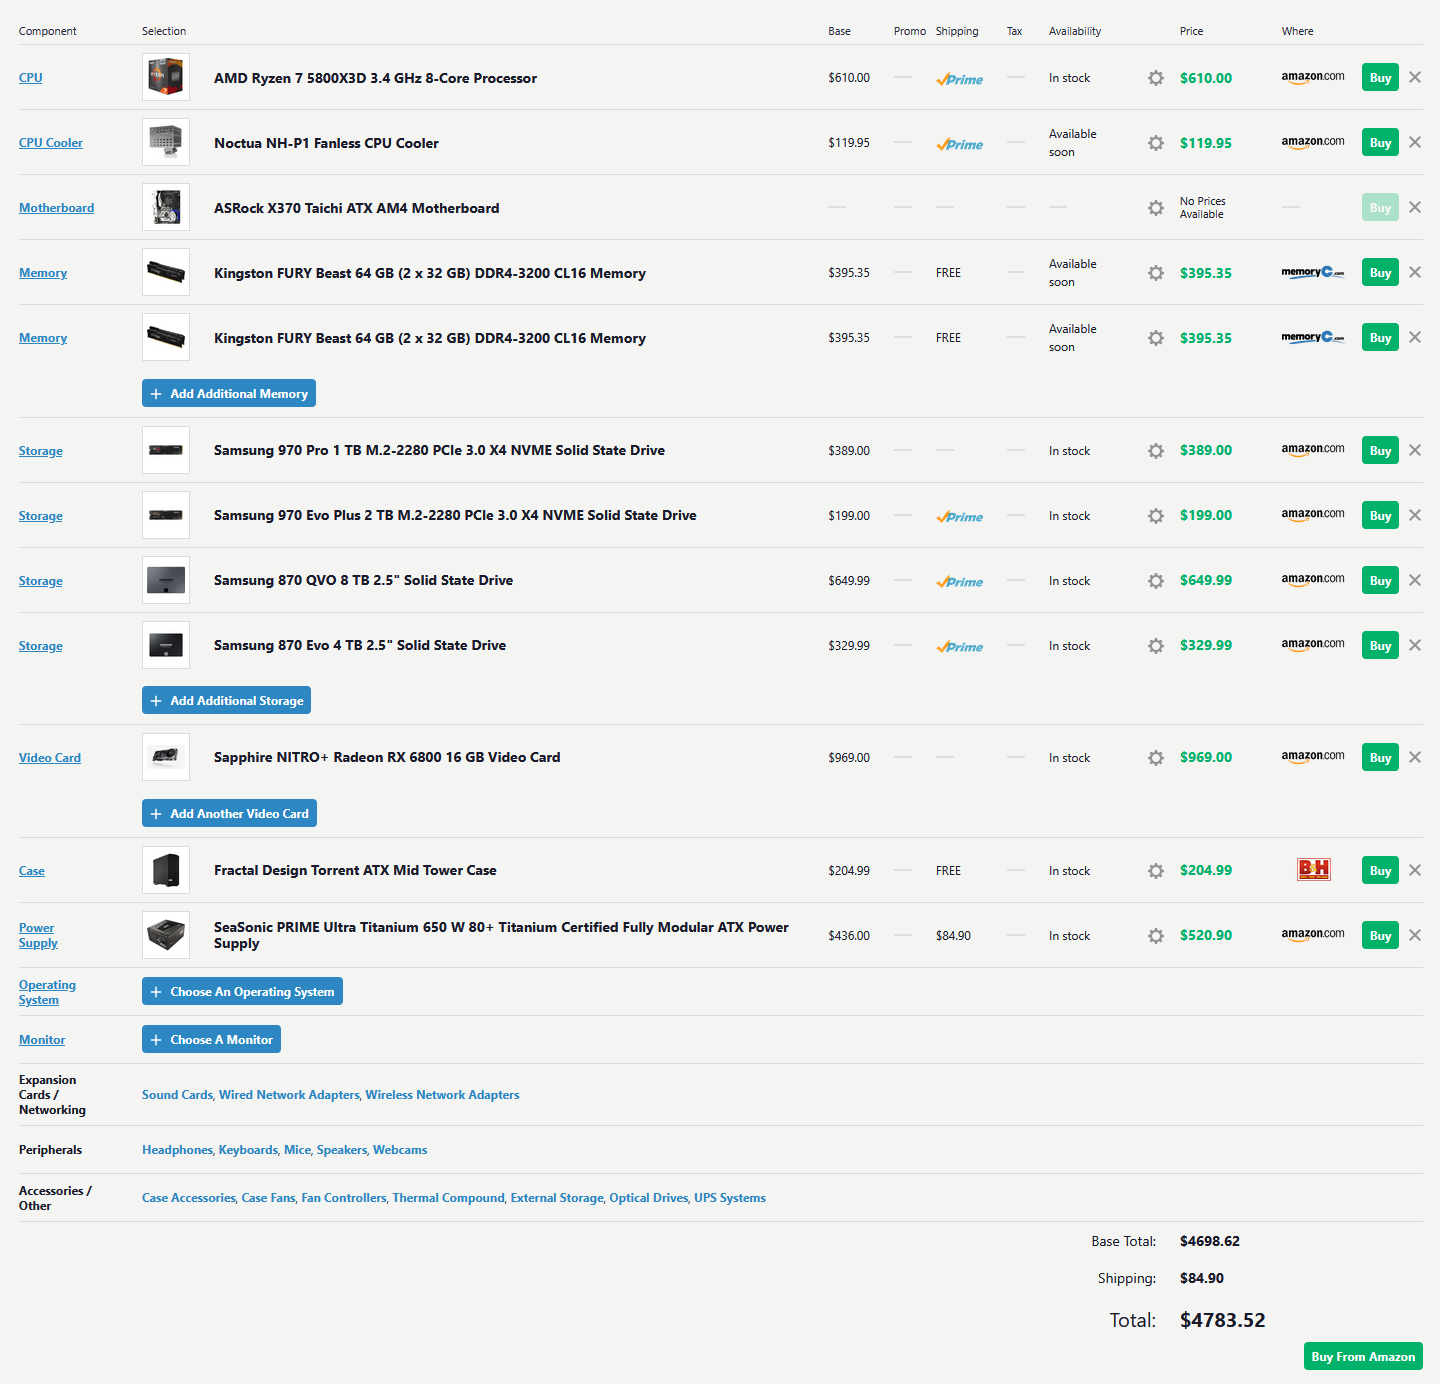The width and height of the screenshot is (1440, 1384).
Task: Open the Case Fans accessories link
Action: click(x=268, y=1198)
